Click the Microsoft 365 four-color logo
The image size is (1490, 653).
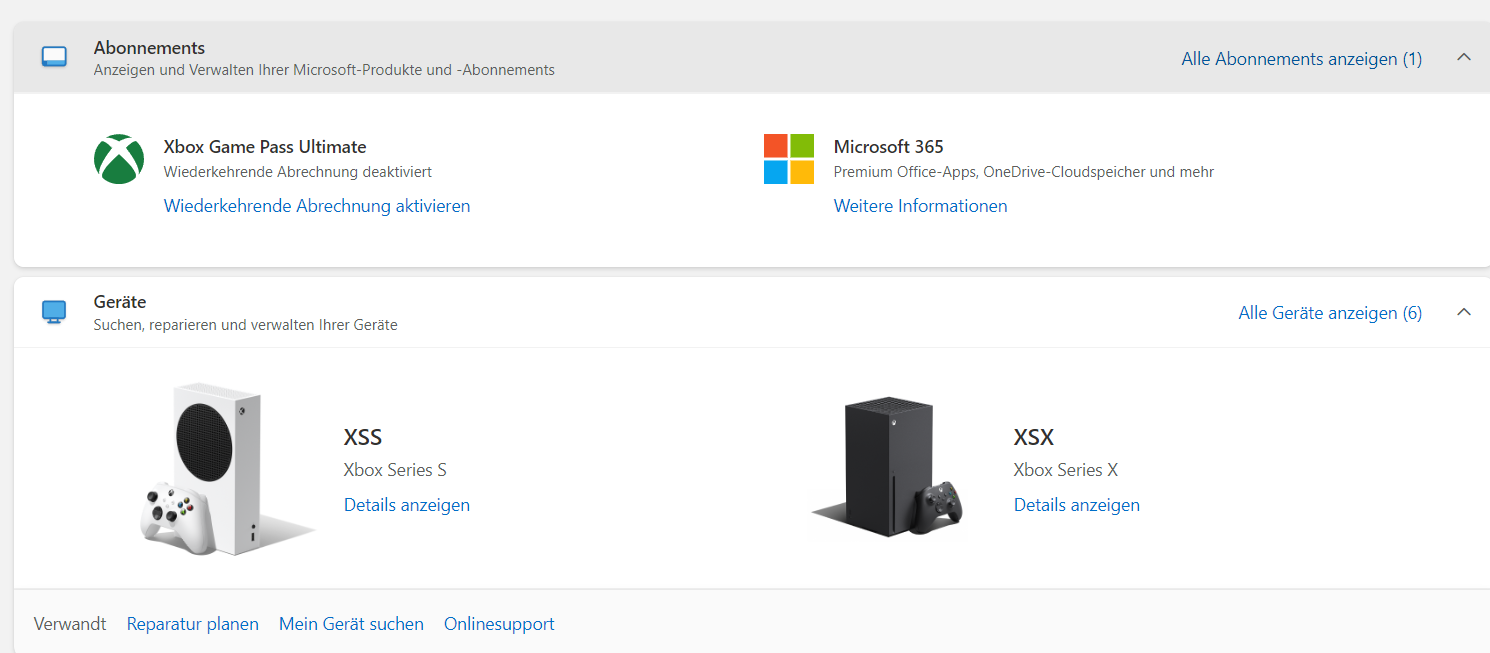pos(789,159)
